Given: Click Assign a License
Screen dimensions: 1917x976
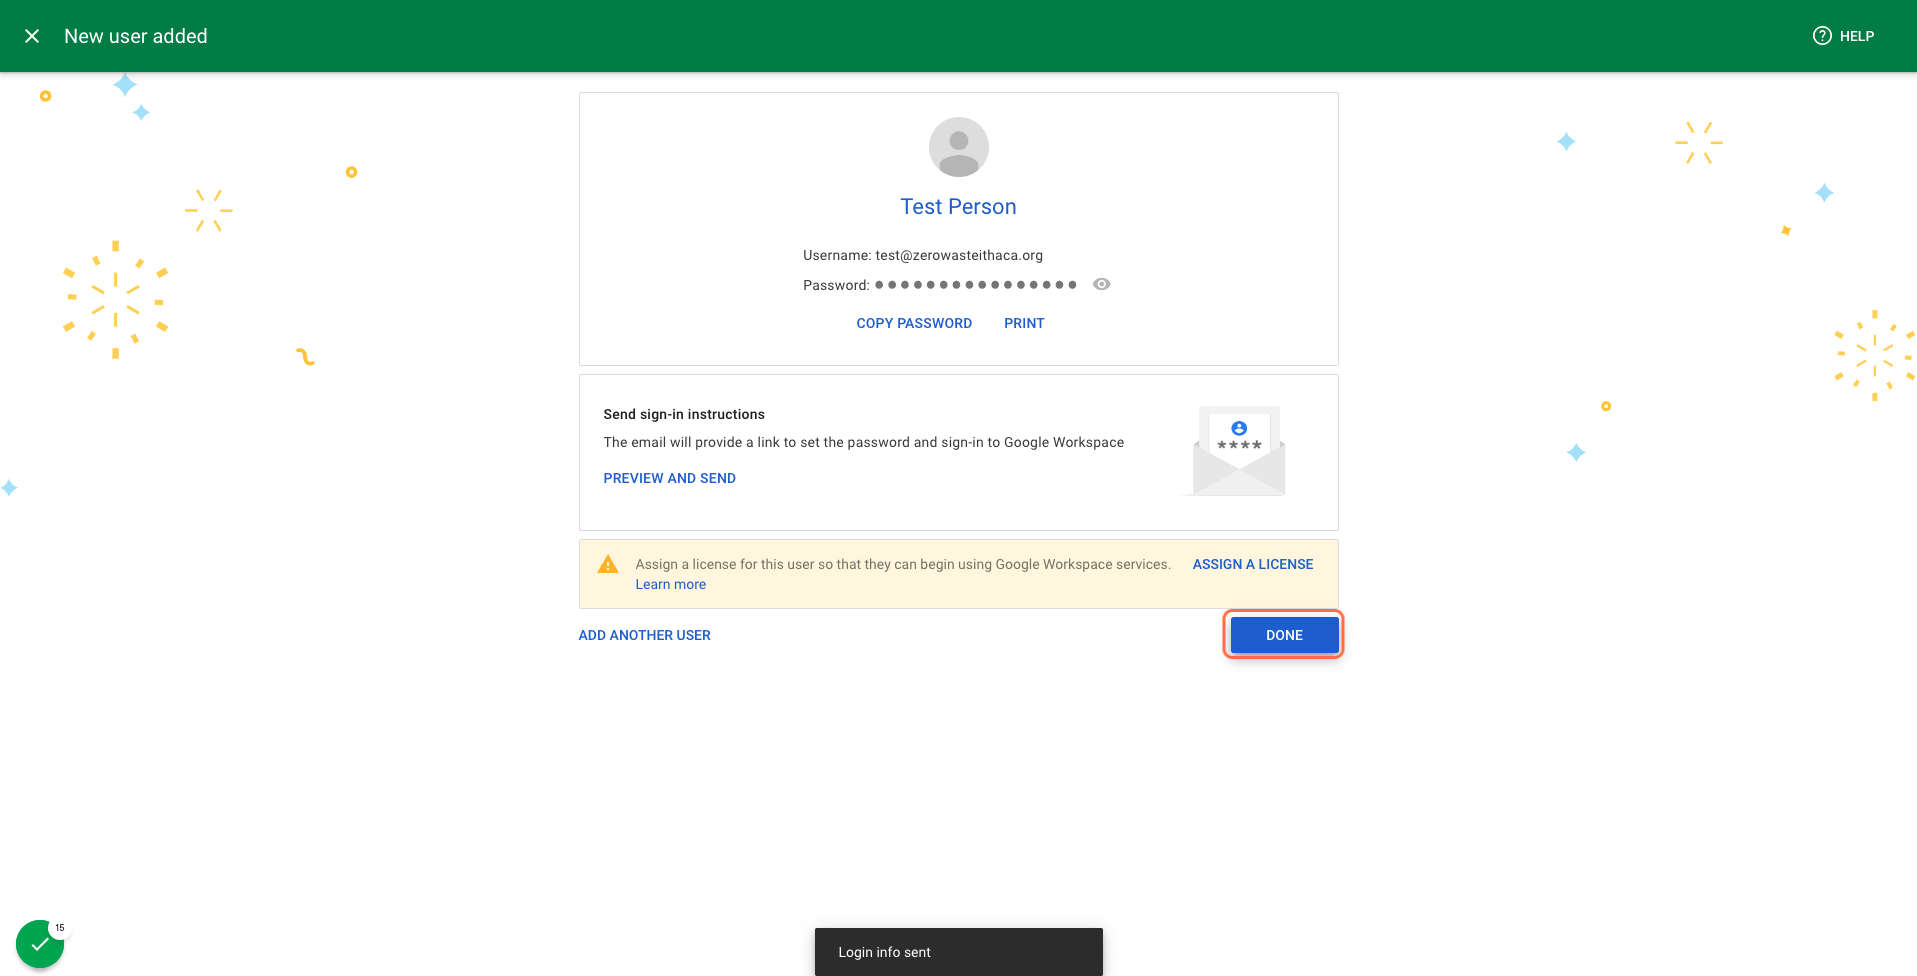Looking at the screenshot, I should [1252, 564].
